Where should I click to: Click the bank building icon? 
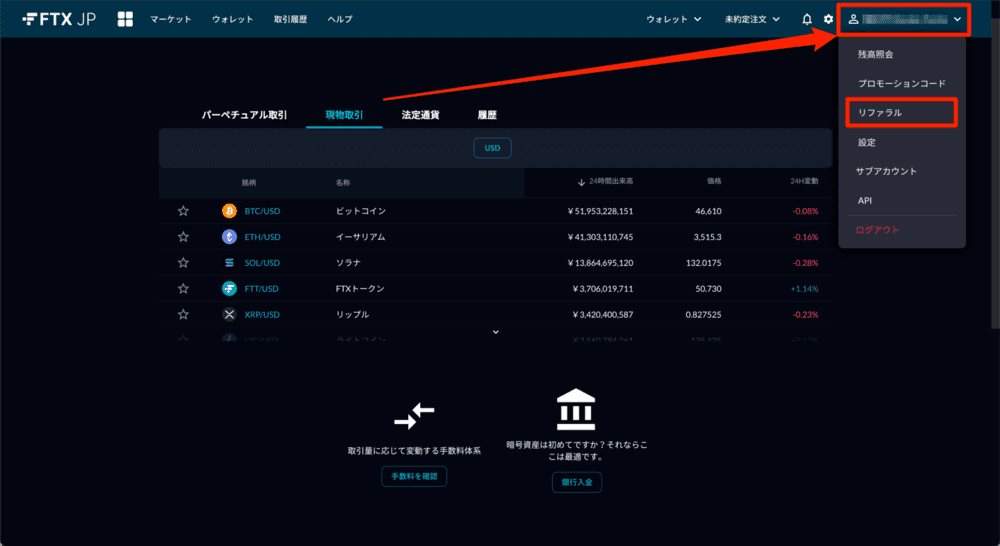[576, 410]
